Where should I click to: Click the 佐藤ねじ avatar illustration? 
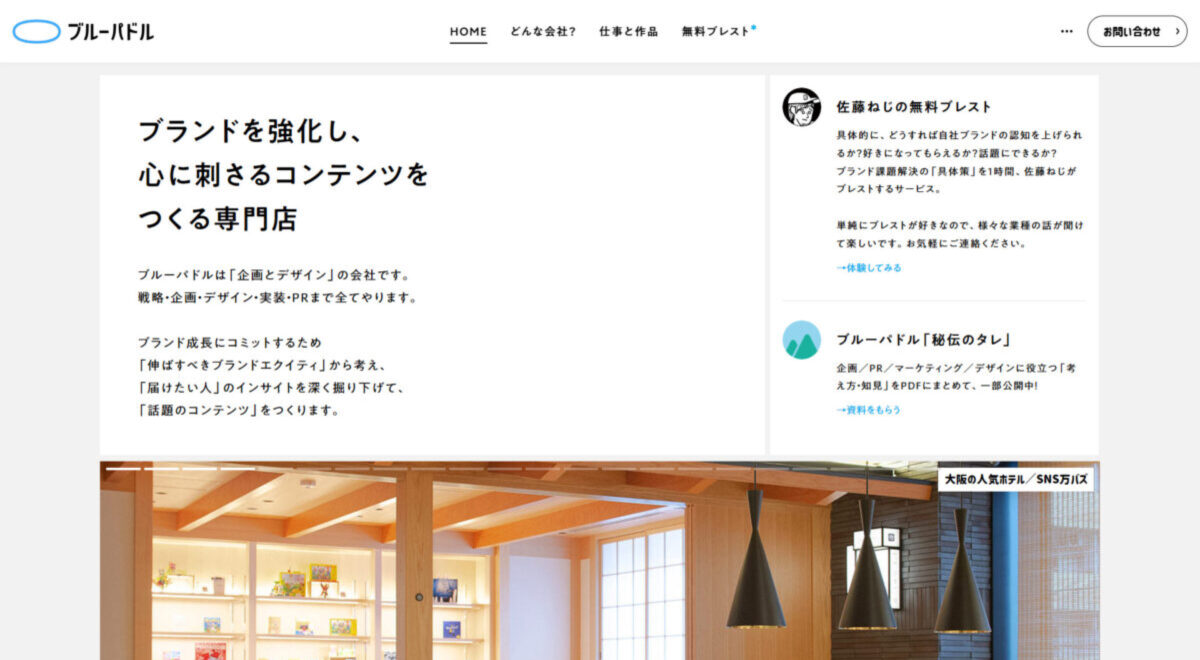tap(801, 107)
